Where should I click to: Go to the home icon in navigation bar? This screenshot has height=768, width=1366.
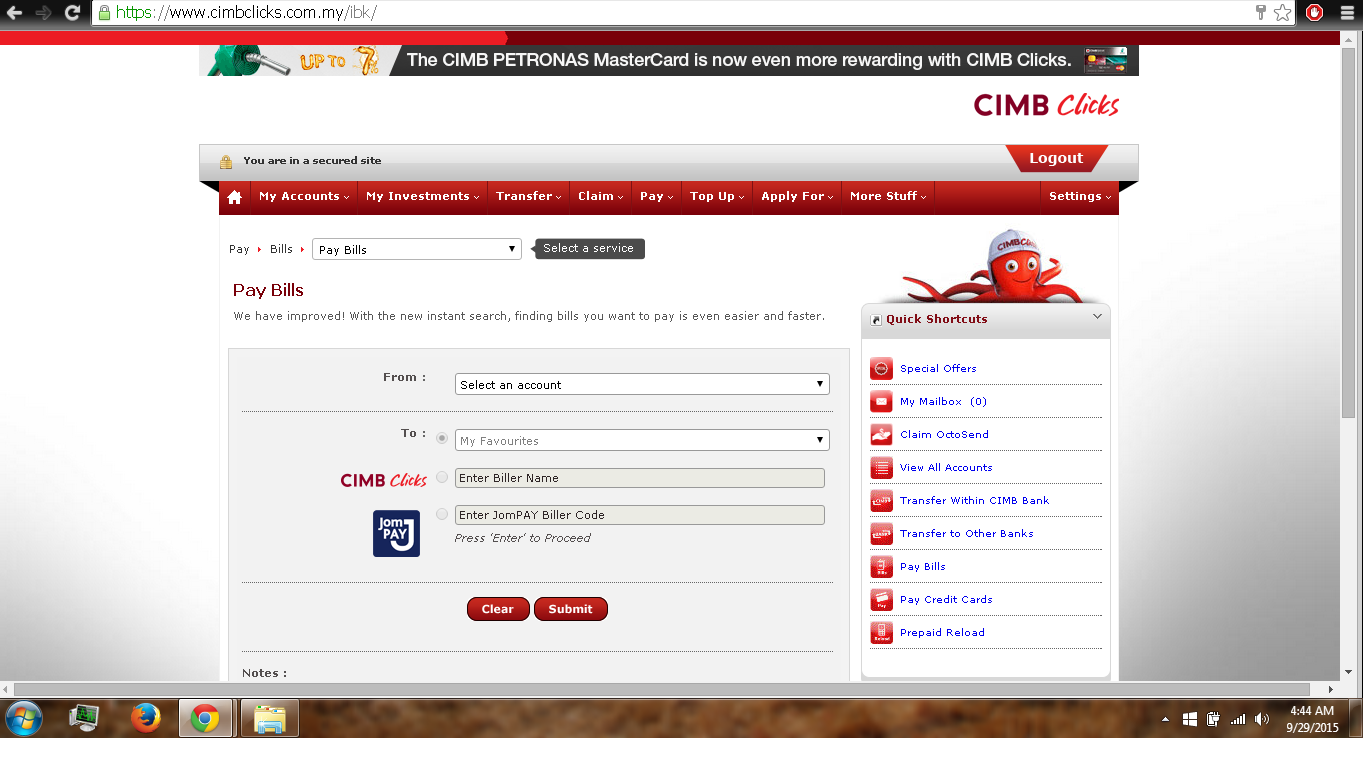point(235,197)
